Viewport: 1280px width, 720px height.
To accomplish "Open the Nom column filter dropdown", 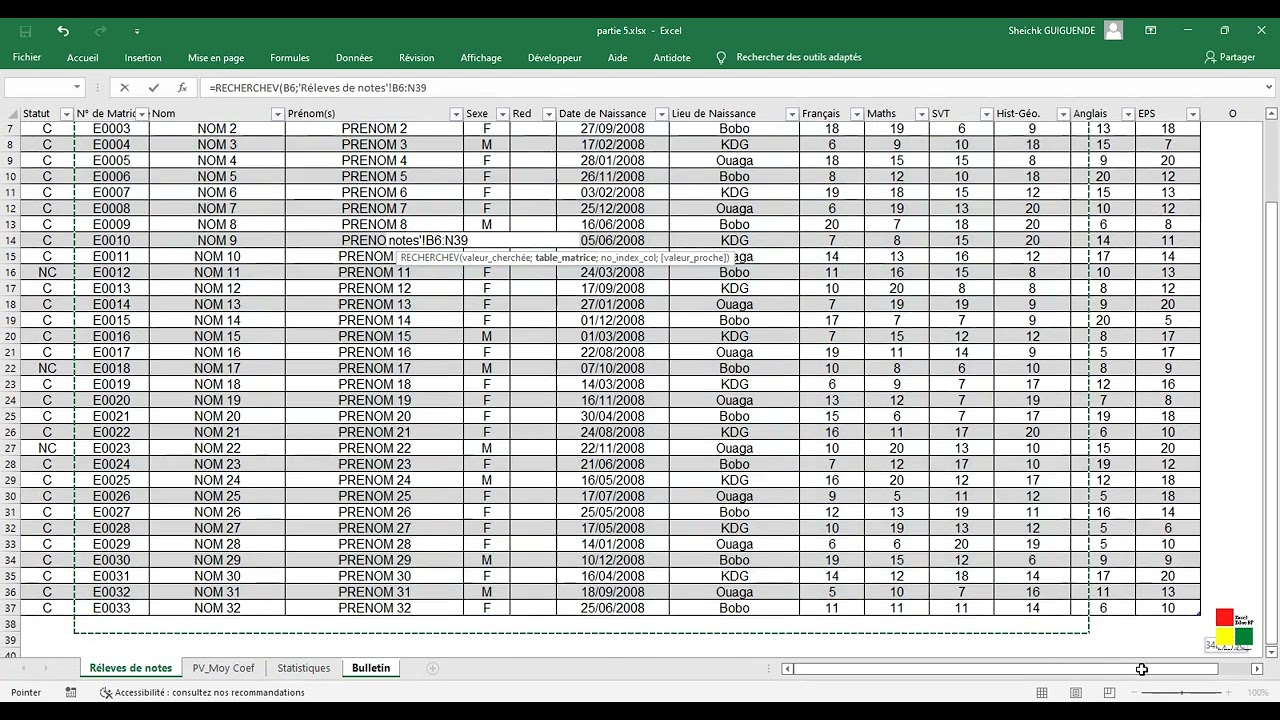I will (x=277, y=114).
